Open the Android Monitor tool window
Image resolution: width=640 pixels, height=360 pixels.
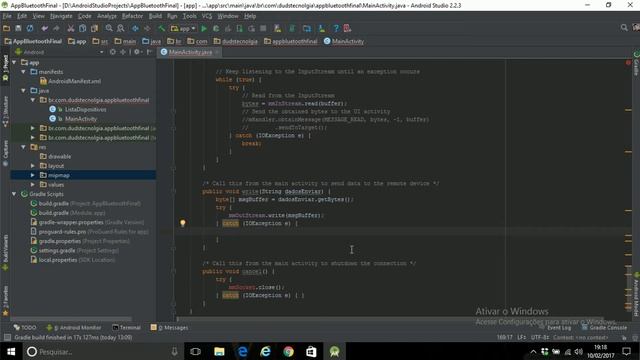[x=74, y=327]
